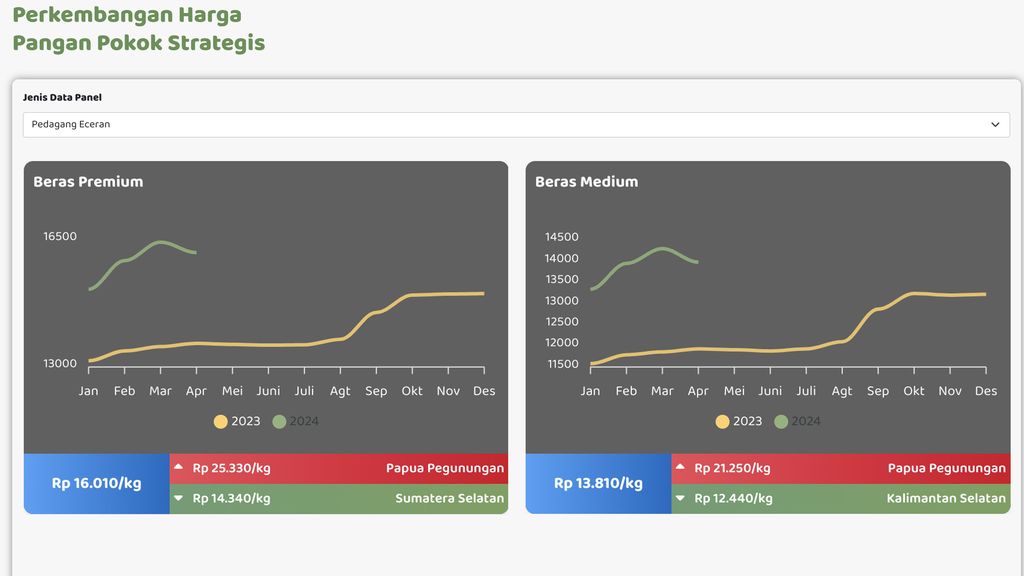1024x576 pixels.
Task: Toggle 2023 legend in Beras Premium chart
Action: coord(237,421)
